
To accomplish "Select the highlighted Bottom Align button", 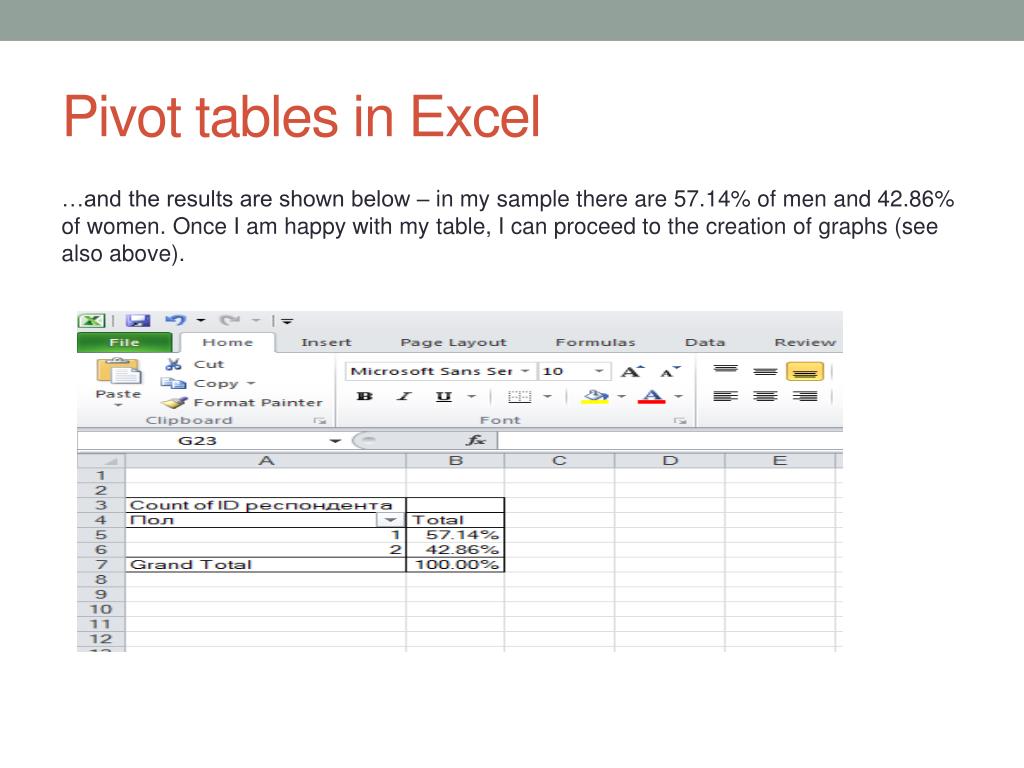I will (805, 372).
